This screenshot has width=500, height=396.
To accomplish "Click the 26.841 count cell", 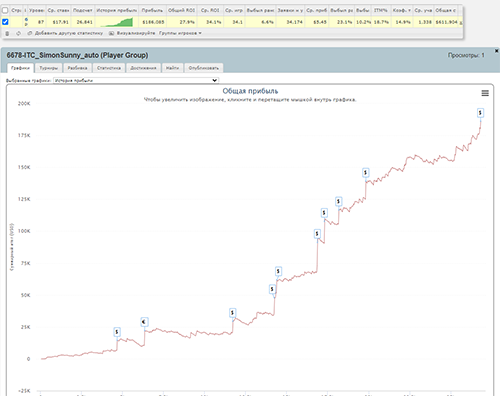I will [x=84, y=22].
